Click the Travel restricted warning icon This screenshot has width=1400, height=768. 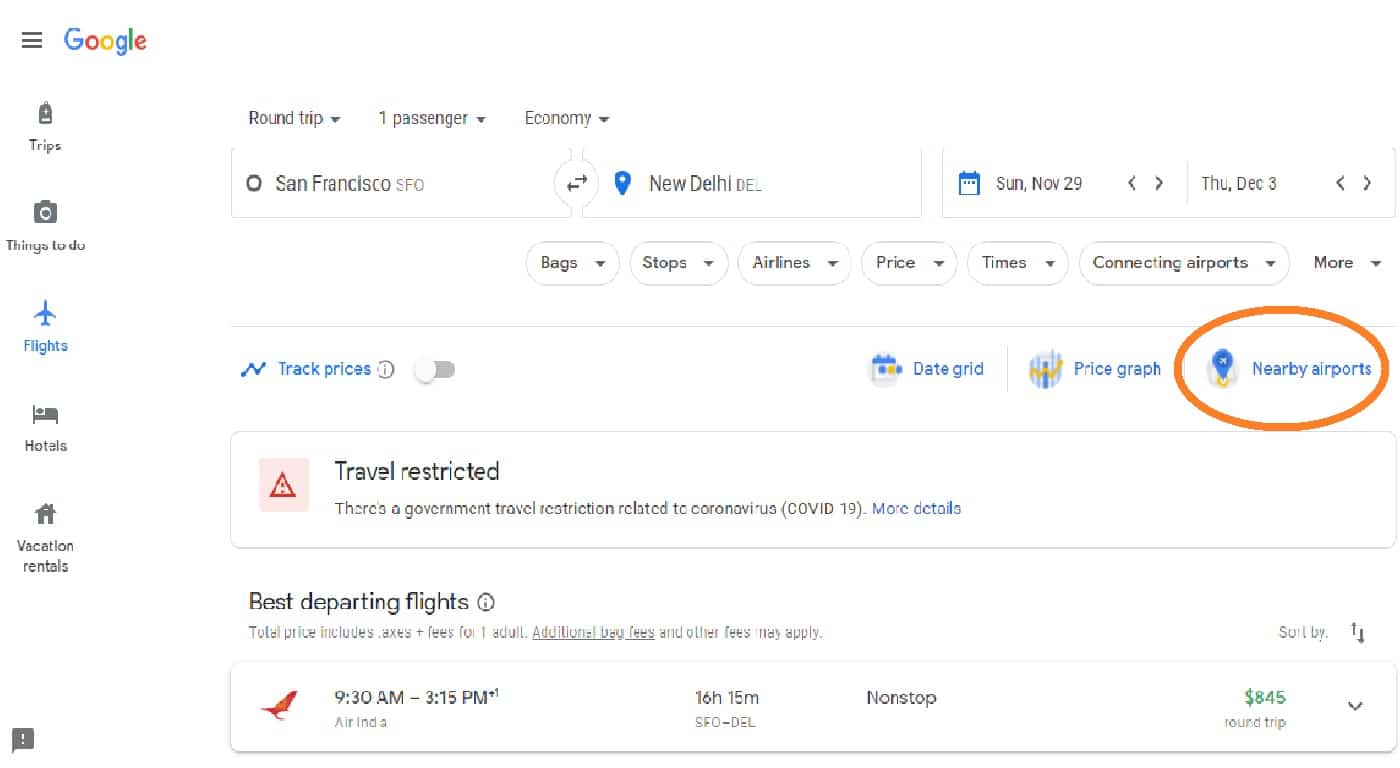click(283, 485)
